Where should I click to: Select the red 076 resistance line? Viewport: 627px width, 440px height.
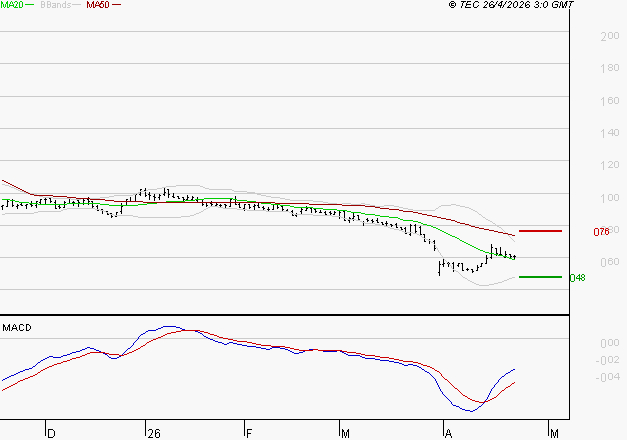(x=540, y=231)
